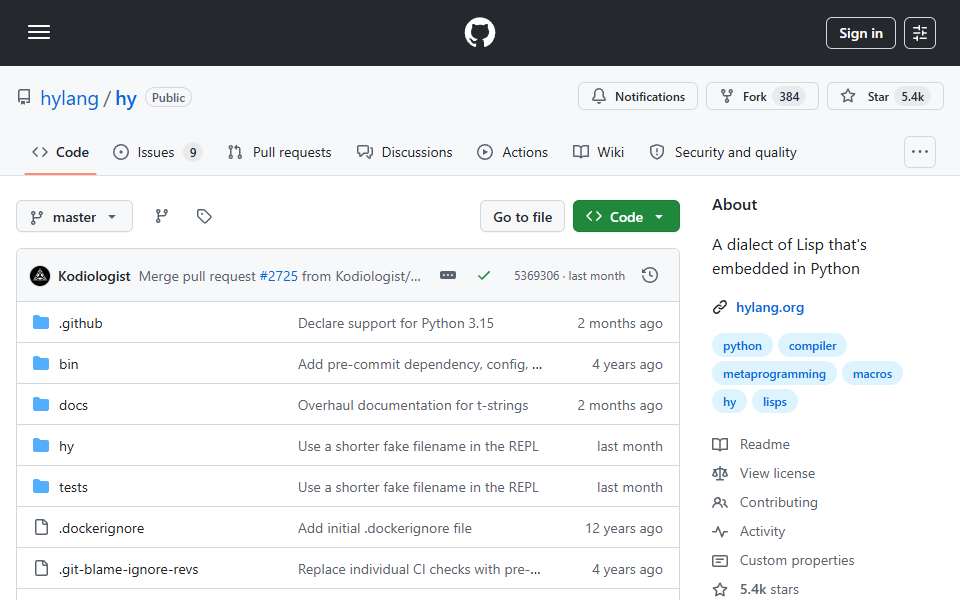Go to the GitHub home logo
The height and width of the screenshot is (600, 960).
[479, 32]
